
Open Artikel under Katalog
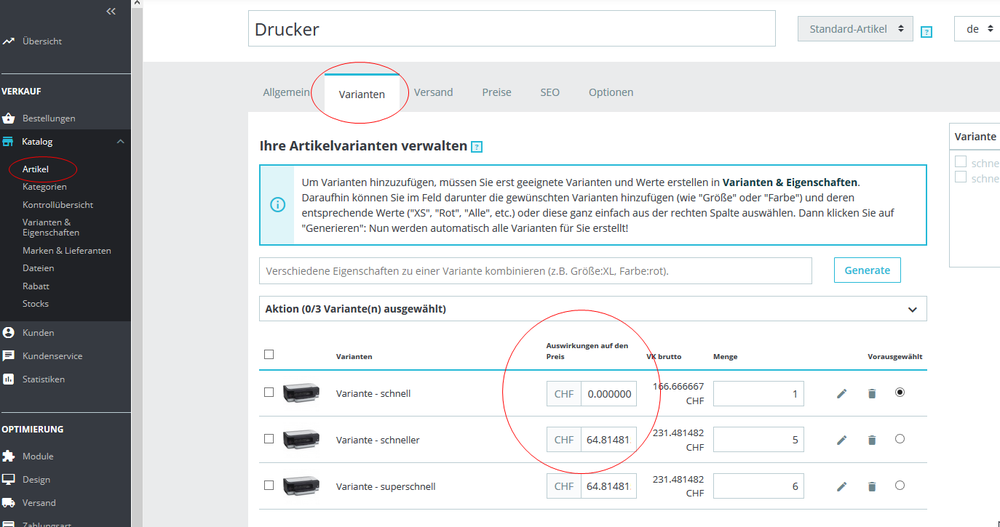click(36, 170)
